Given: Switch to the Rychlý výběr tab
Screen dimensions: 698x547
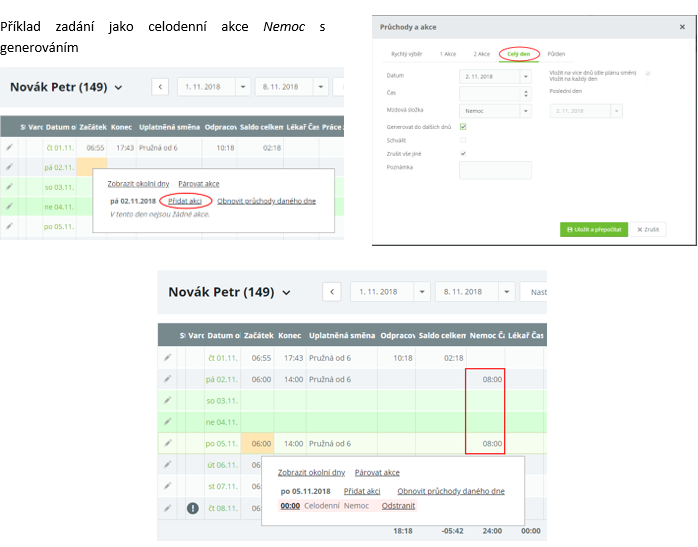Looking at the screenshot, I should click(x=405, y=52).
